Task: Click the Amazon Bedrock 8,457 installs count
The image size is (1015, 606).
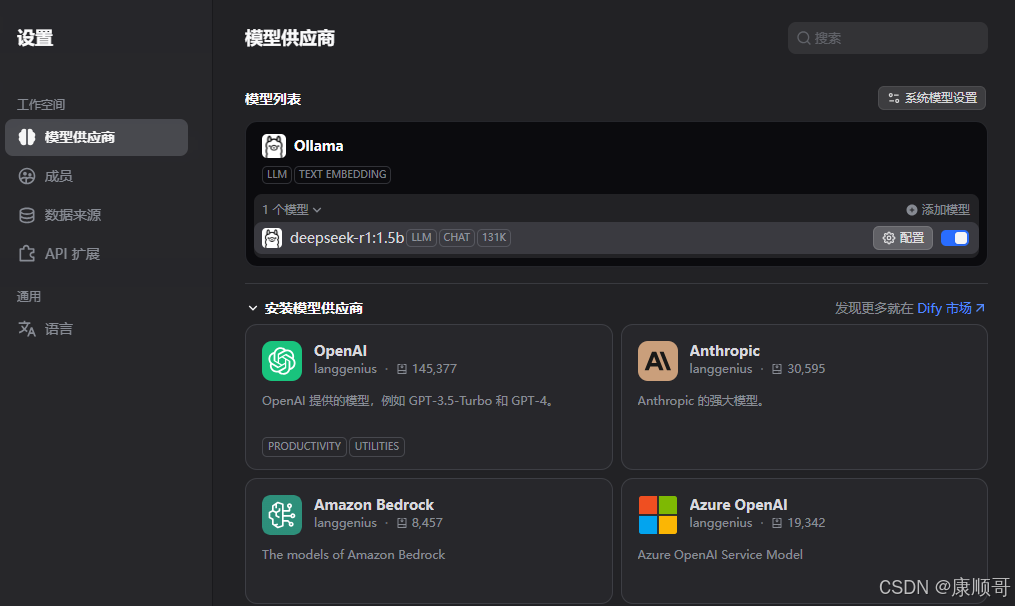Action: tap(427, 523)
